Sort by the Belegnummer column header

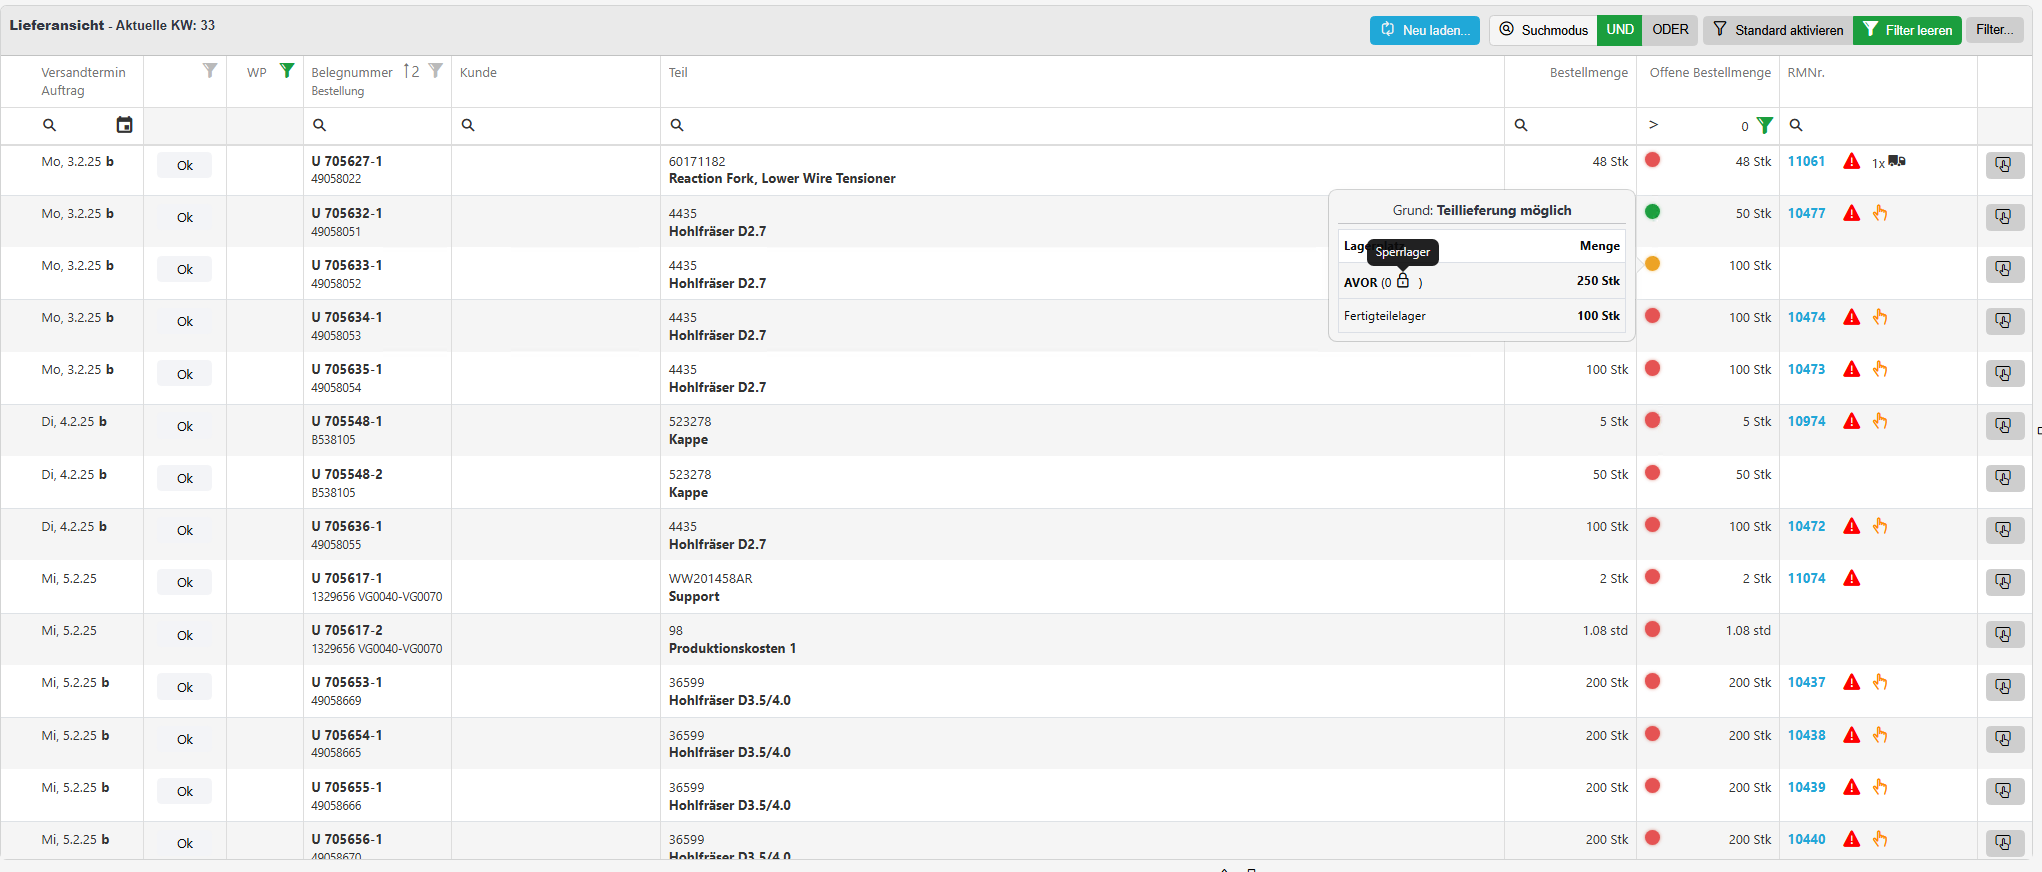tap(352, 72)
